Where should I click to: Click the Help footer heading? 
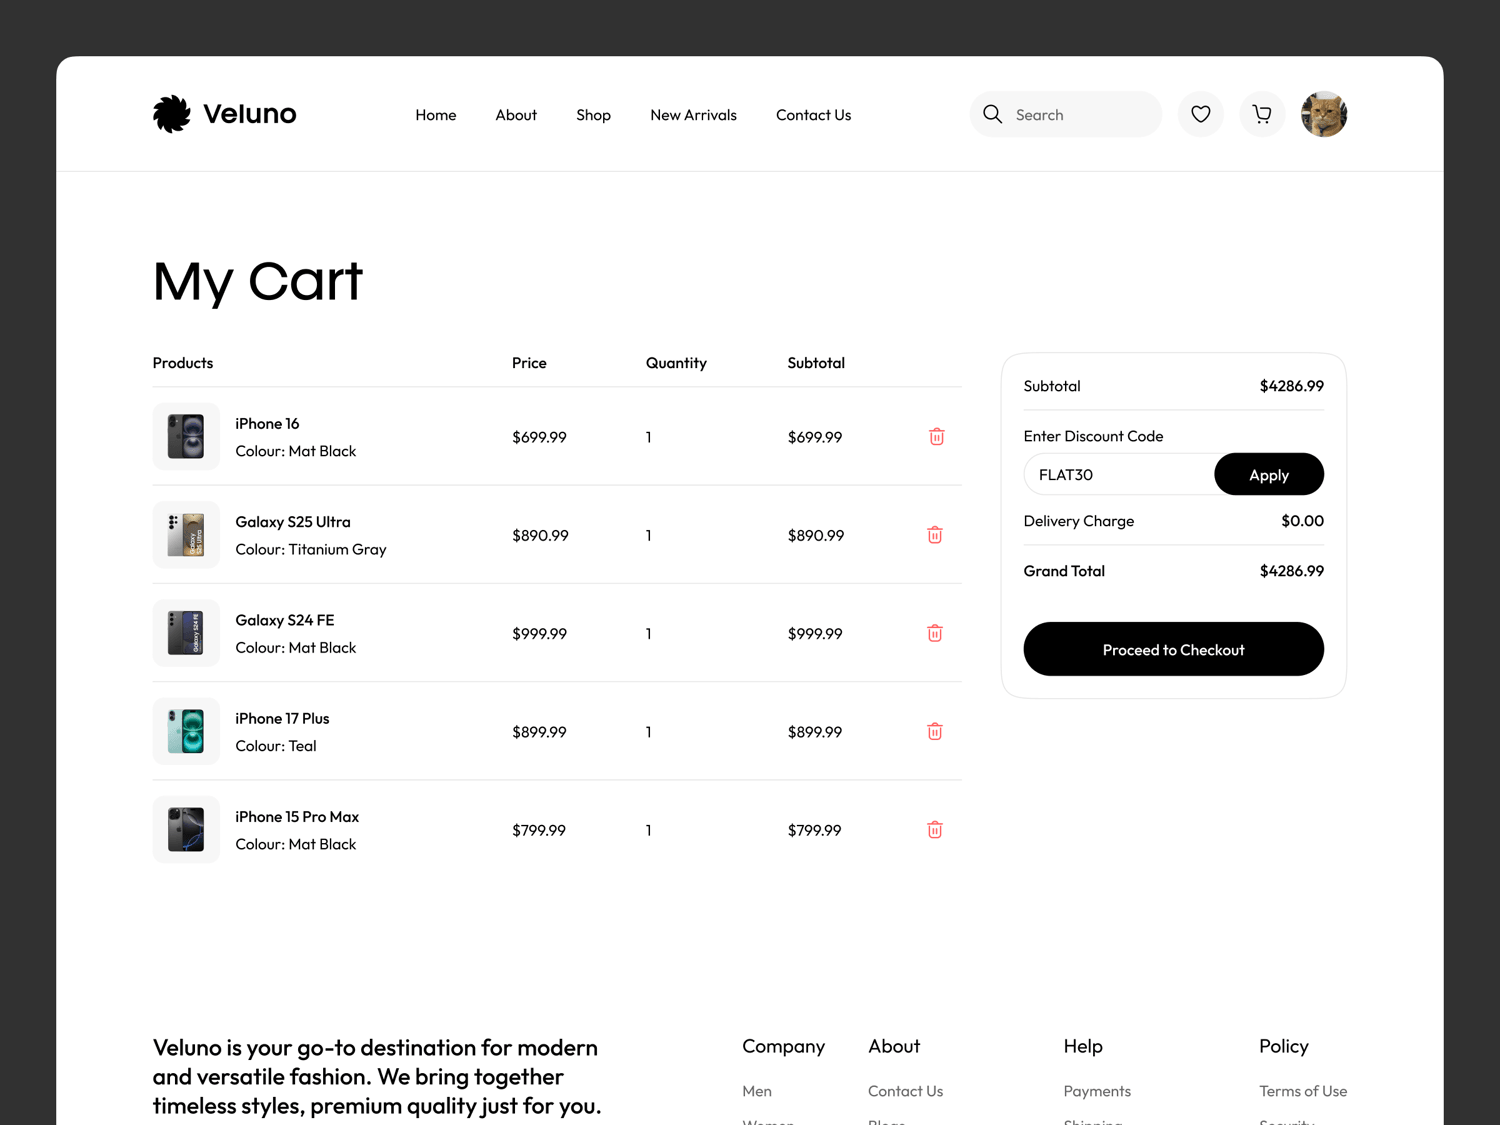tap(1083, 1046)
